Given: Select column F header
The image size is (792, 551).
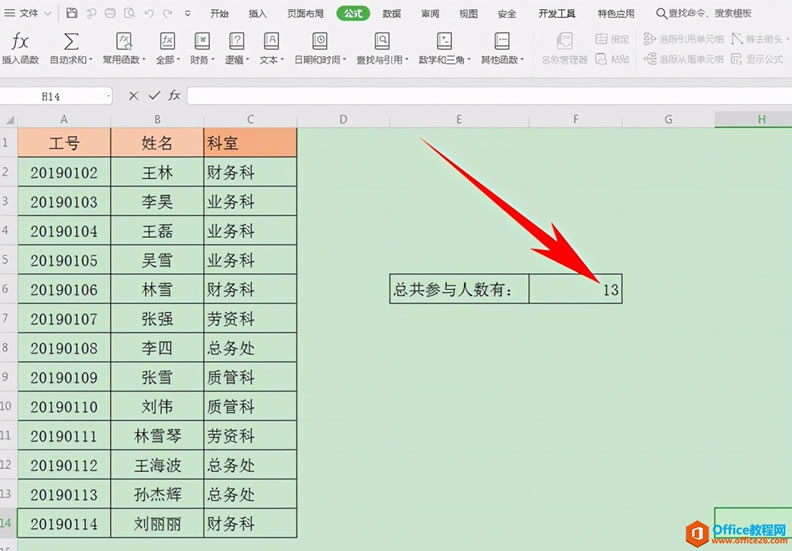Looking at the screenshot, I should [575, 120].
